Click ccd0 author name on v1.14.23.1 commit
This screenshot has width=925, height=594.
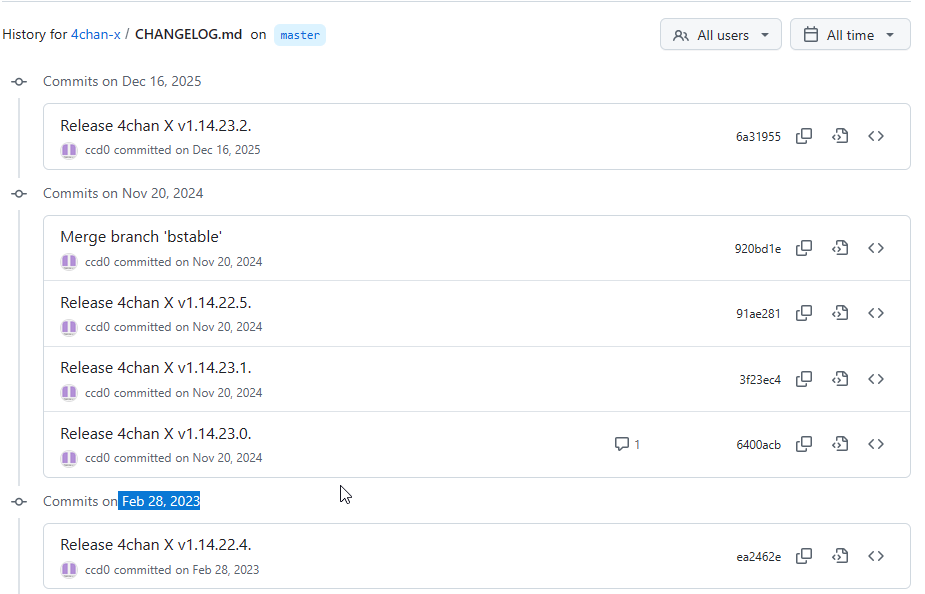coord(97,393)
